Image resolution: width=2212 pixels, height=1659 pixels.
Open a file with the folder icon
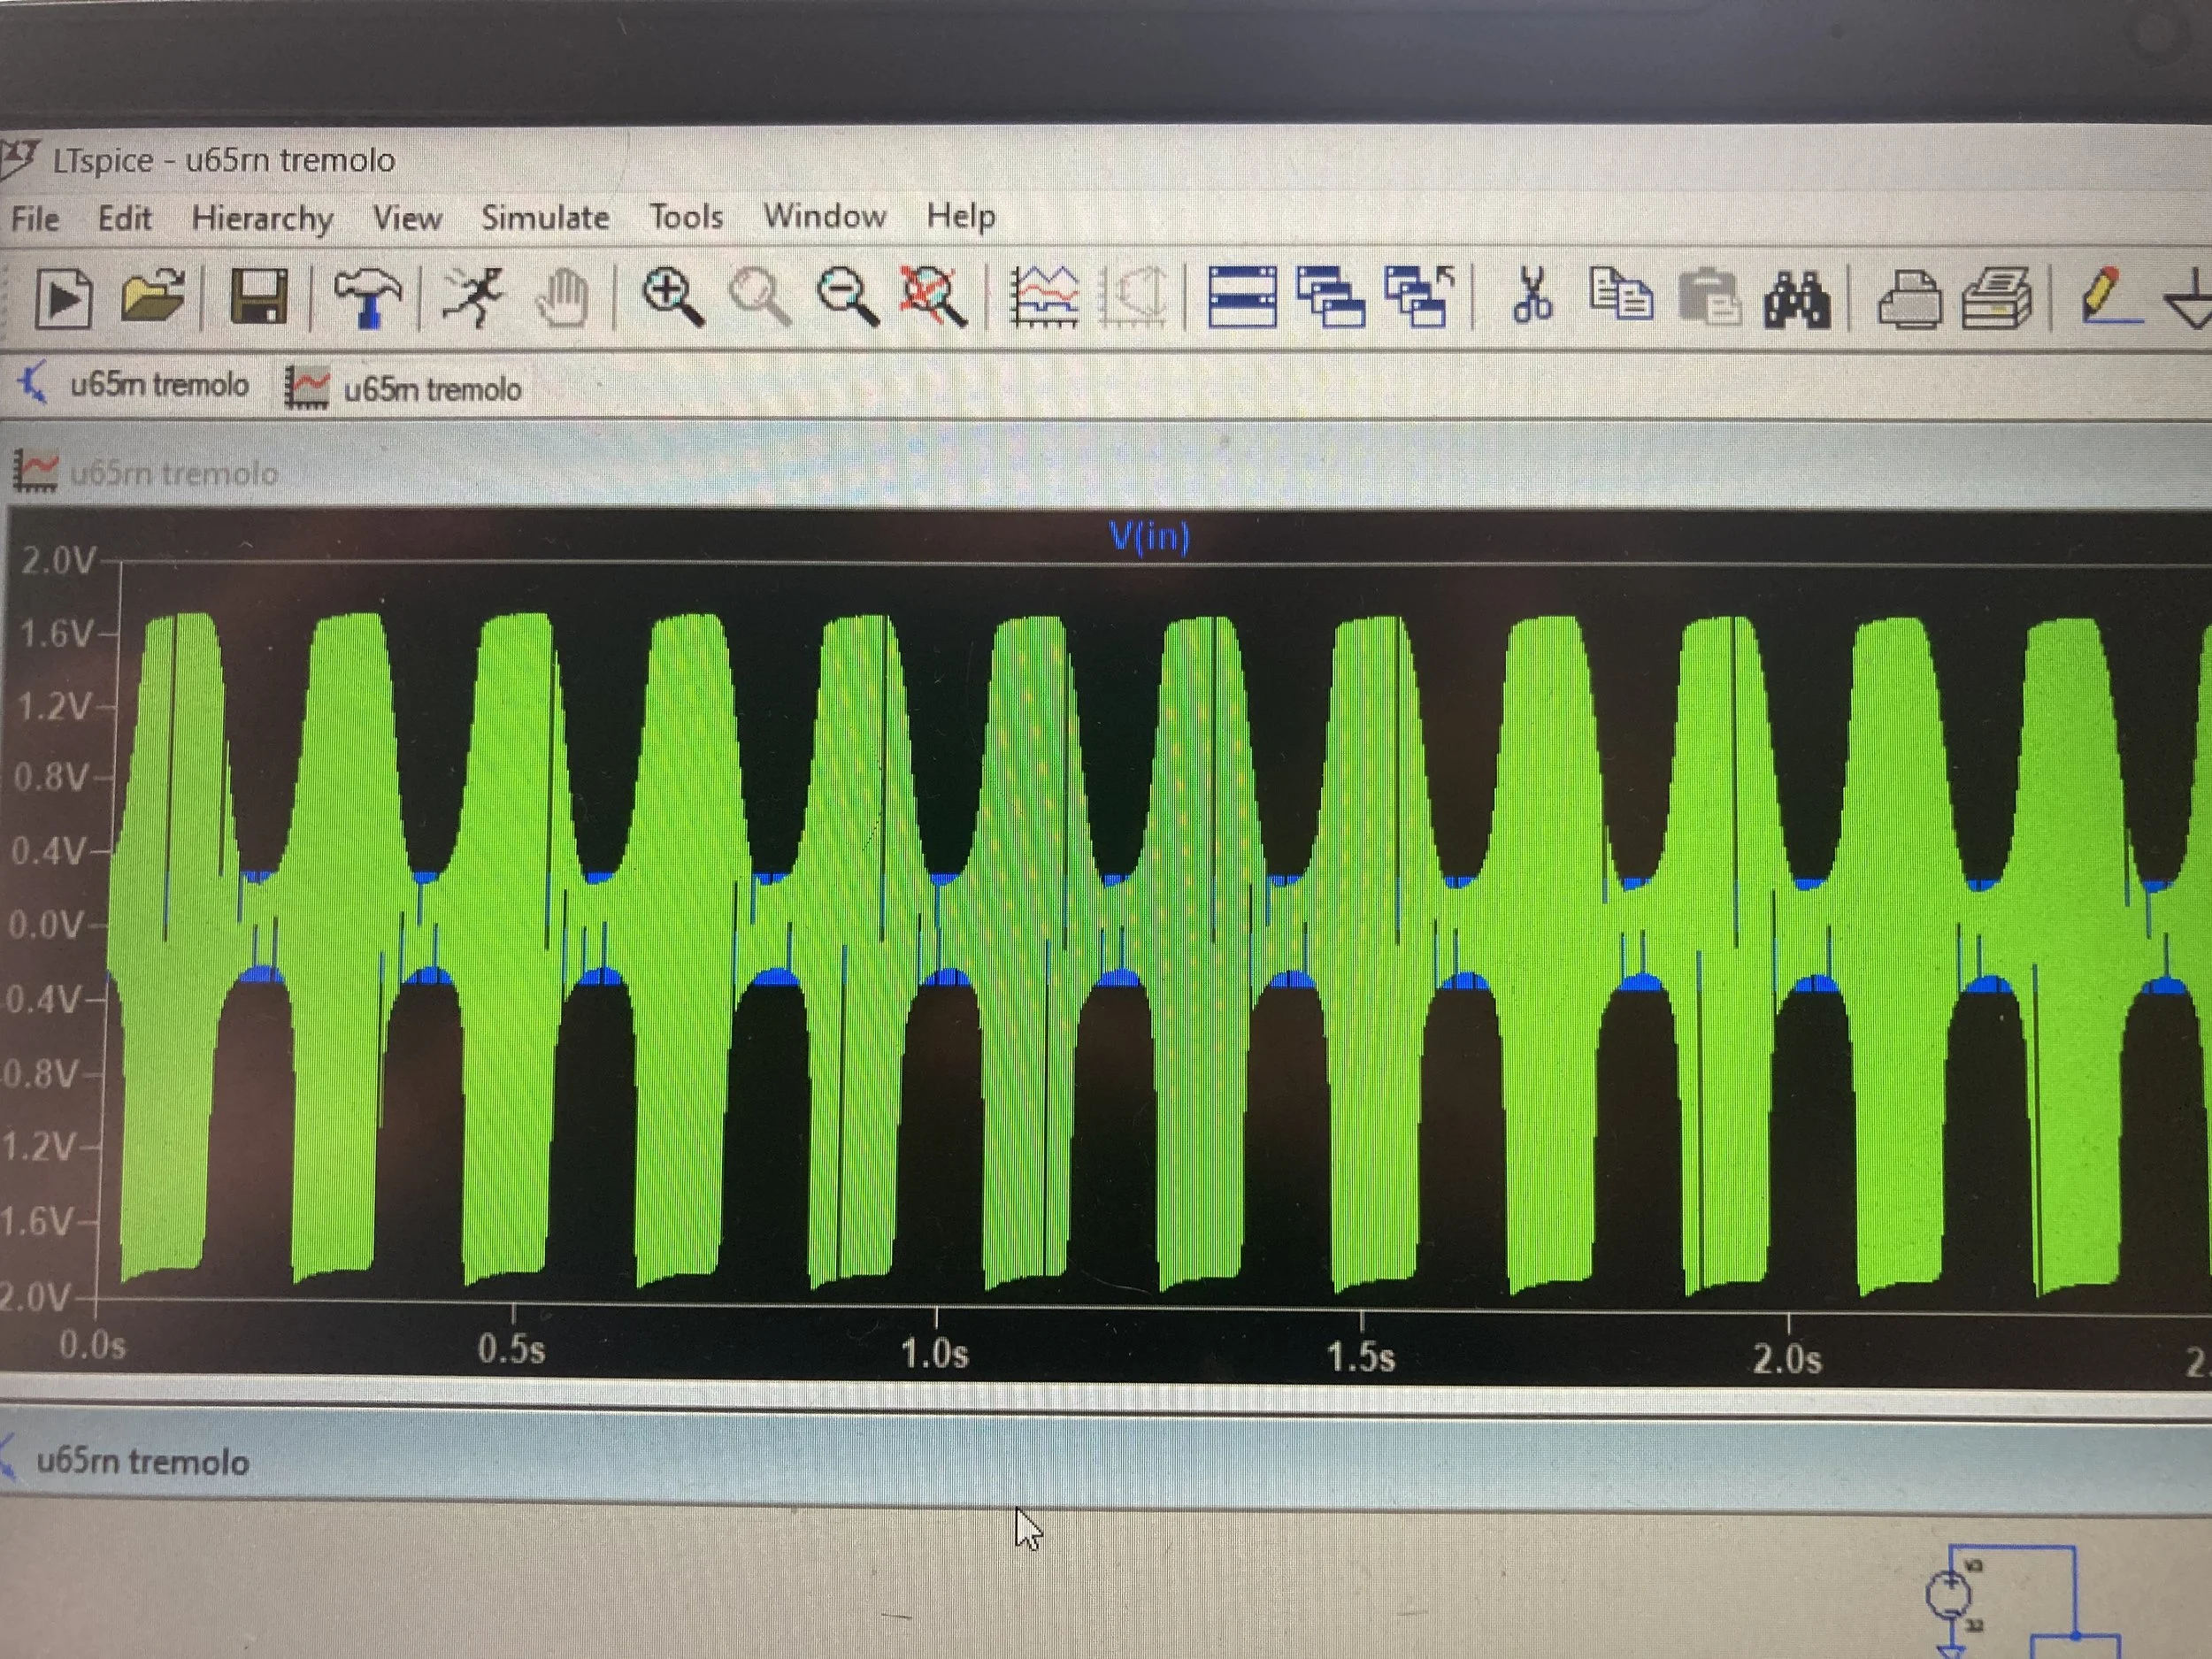153,296
